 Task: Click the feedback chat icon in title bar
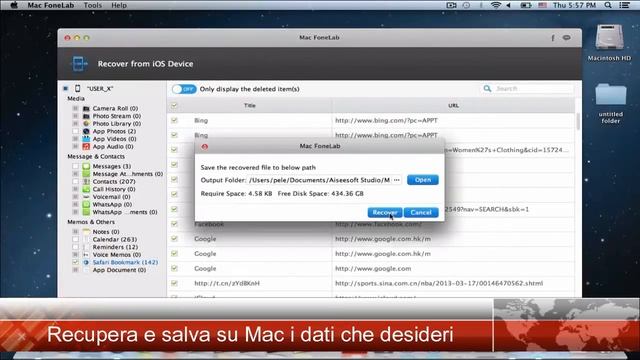[567, 38]
